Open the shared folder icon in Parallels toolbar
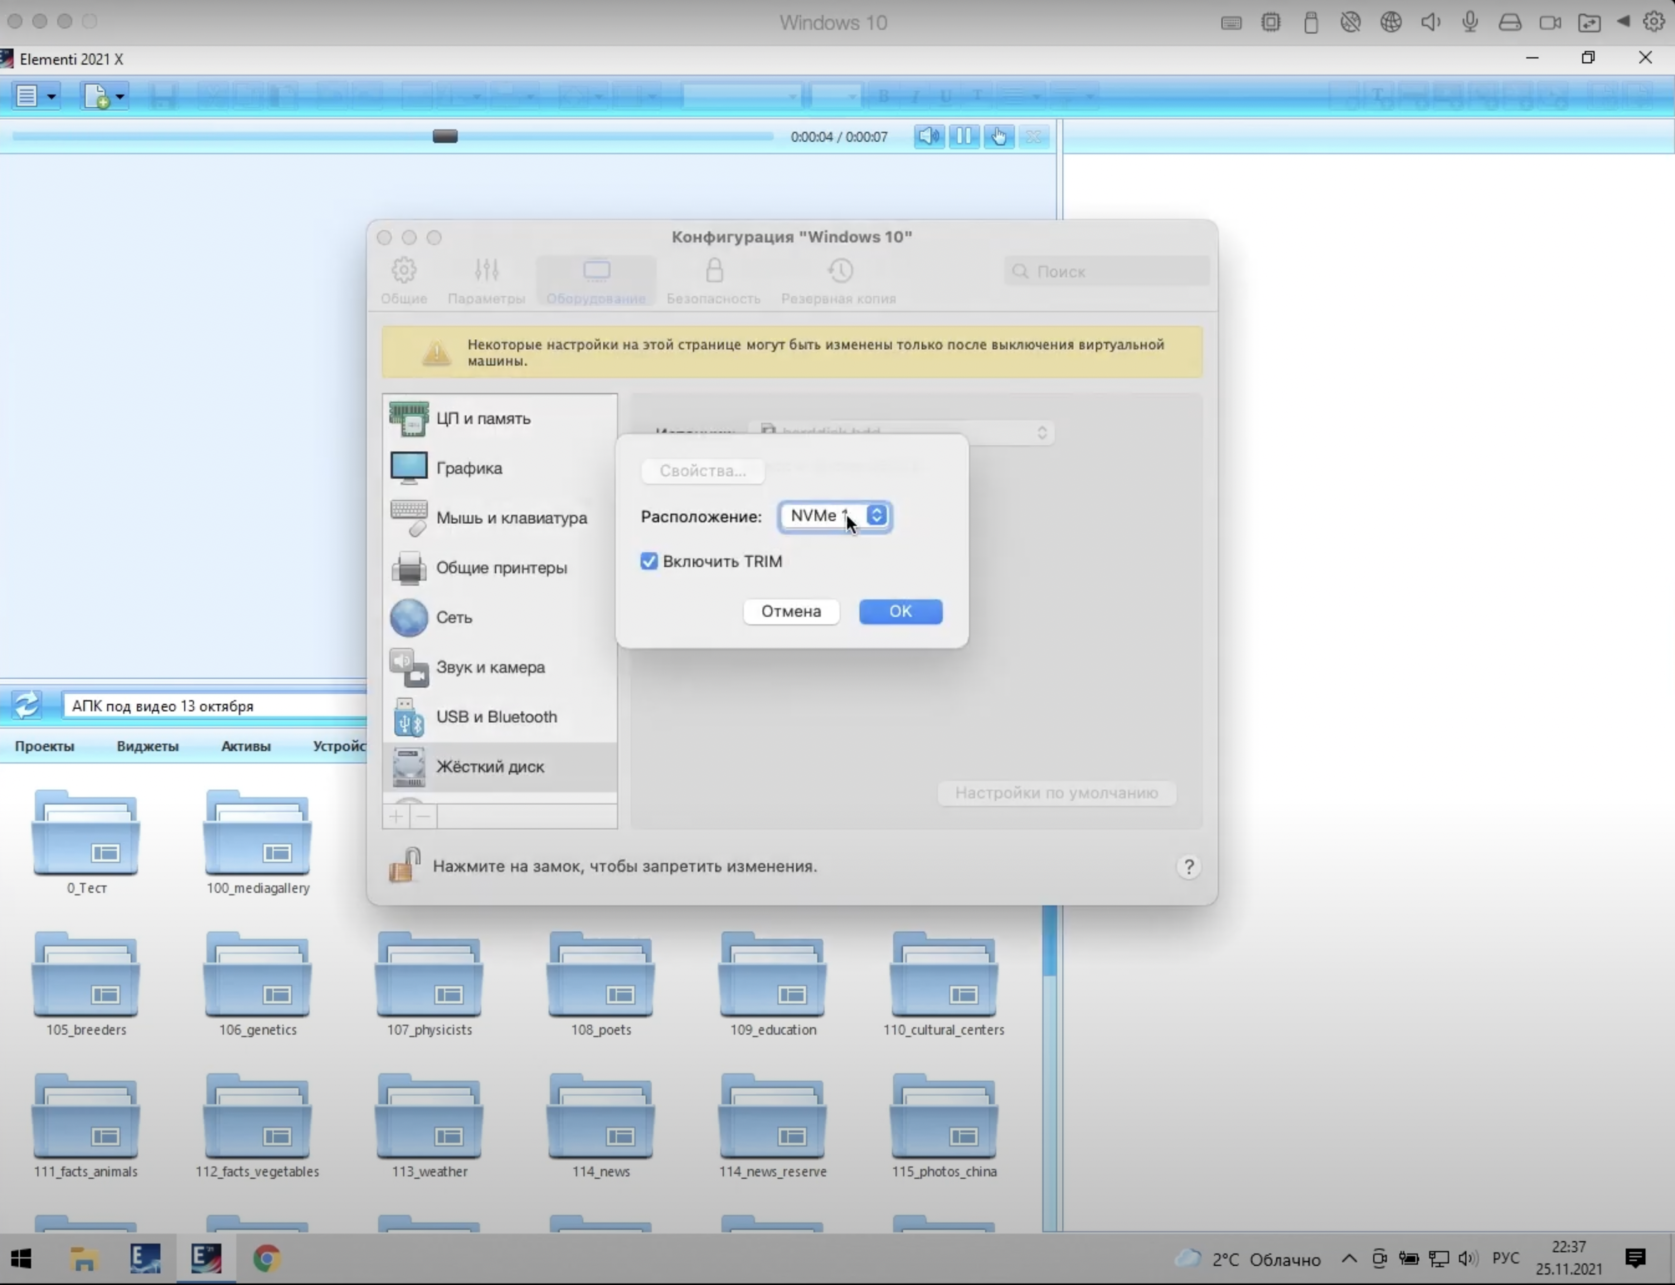Screen dimensions: 1675x1285 pyautogui.click(x=1589, y=22)
